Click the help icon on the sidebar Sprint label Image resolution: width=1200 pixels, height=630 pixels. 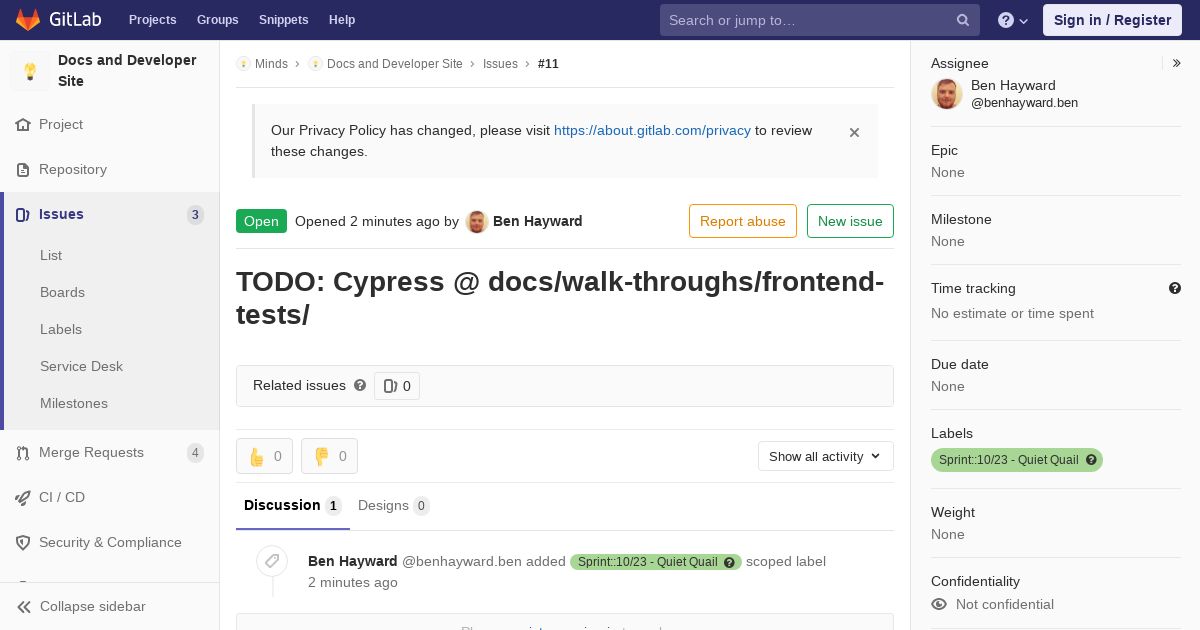(1091, 460)
